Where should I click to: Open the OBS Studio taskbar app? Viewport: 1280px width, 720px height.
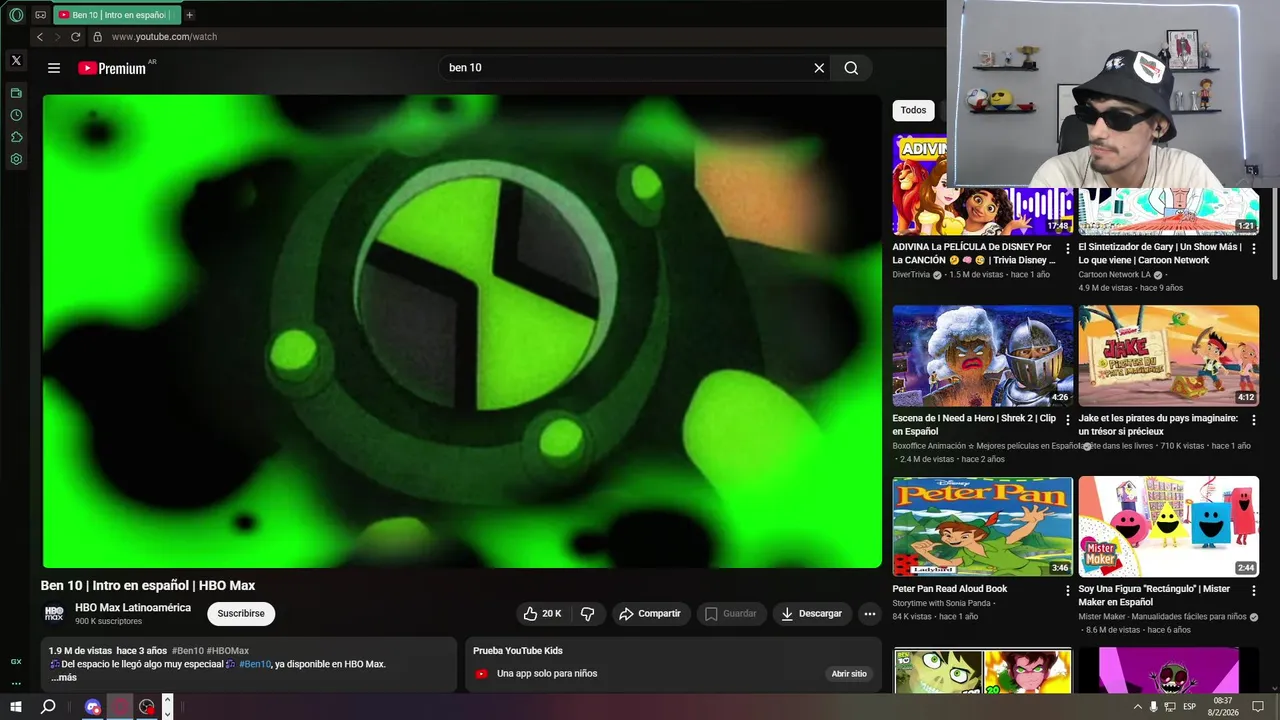147,707
